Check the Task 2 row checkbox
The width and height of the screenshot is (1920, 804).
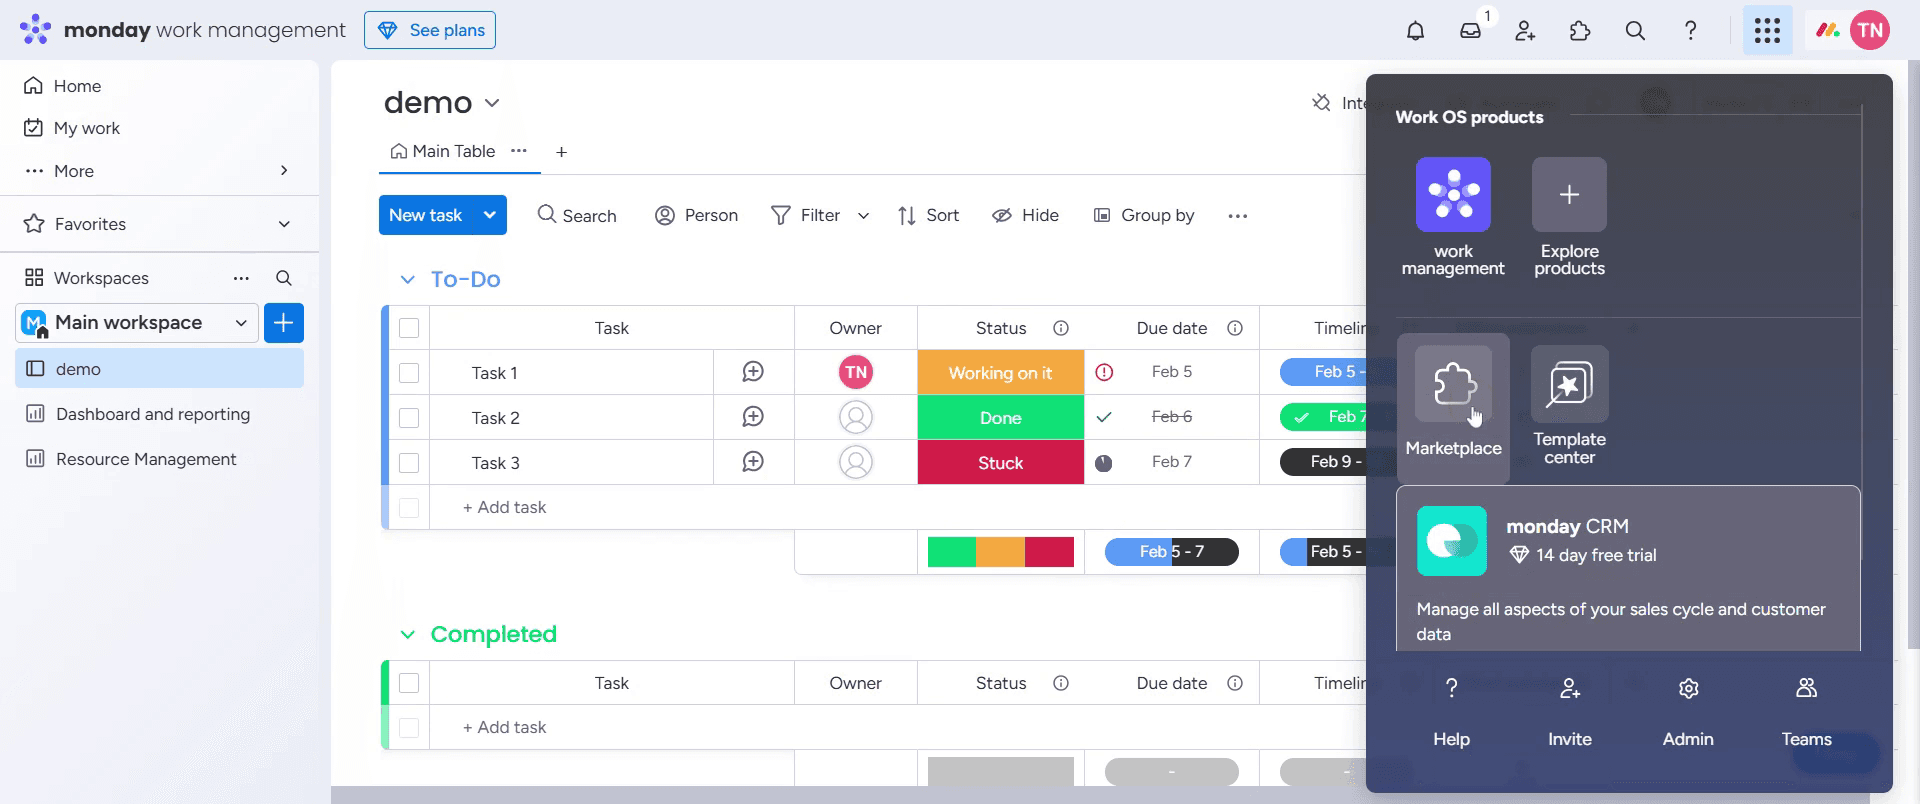409,418
